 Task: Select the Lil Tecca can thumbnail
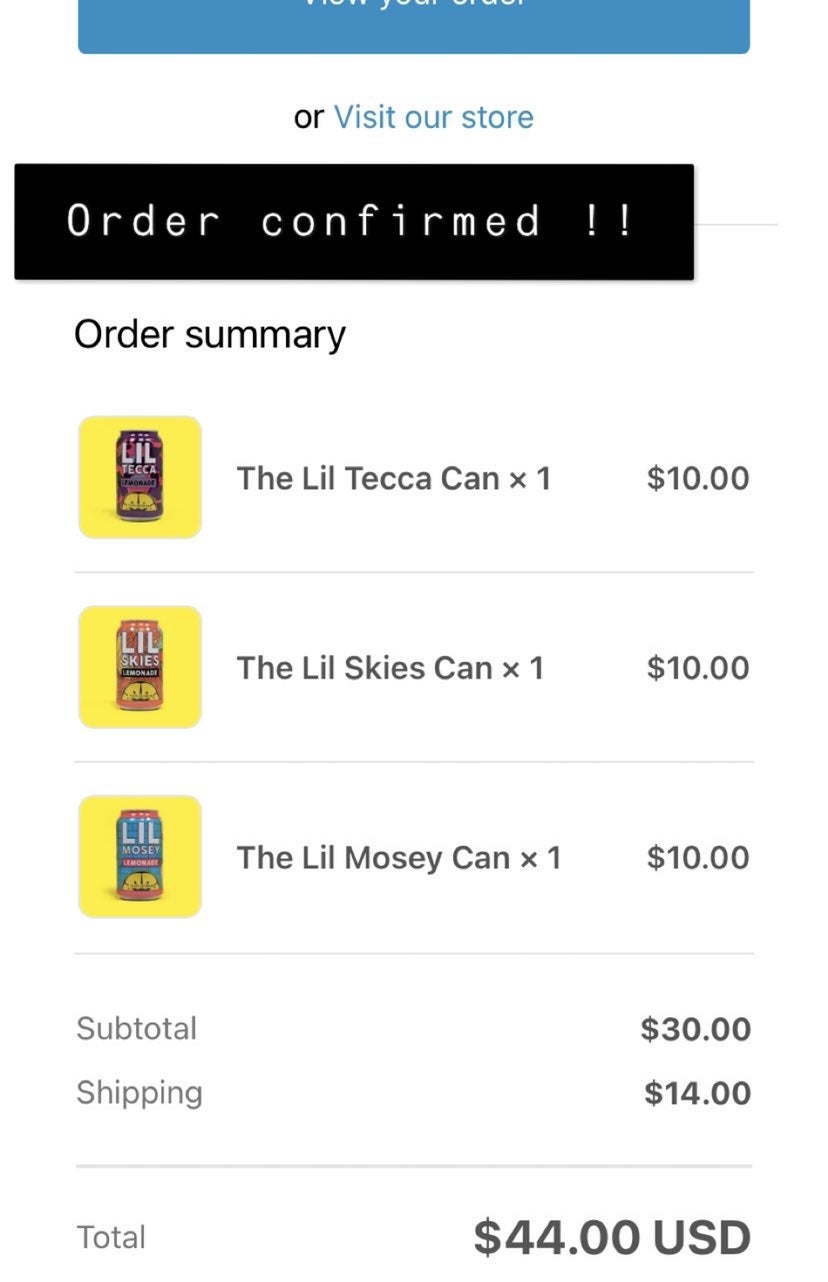tap(140, 477)
